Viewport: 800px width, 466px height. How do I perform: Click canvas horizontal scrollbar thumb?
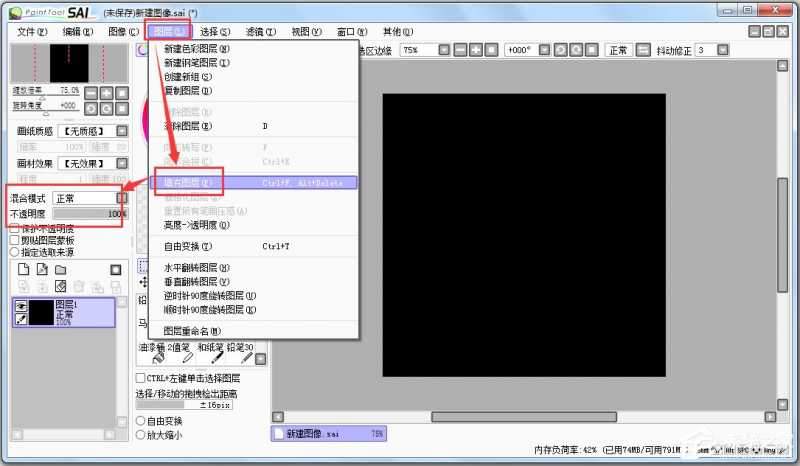(524, 417)
